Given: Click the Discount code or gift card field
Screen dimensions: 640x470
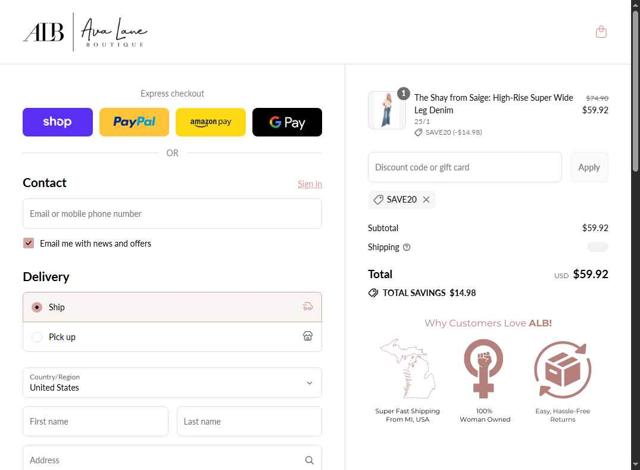Looking at the screenshot, I should [465, 167].
